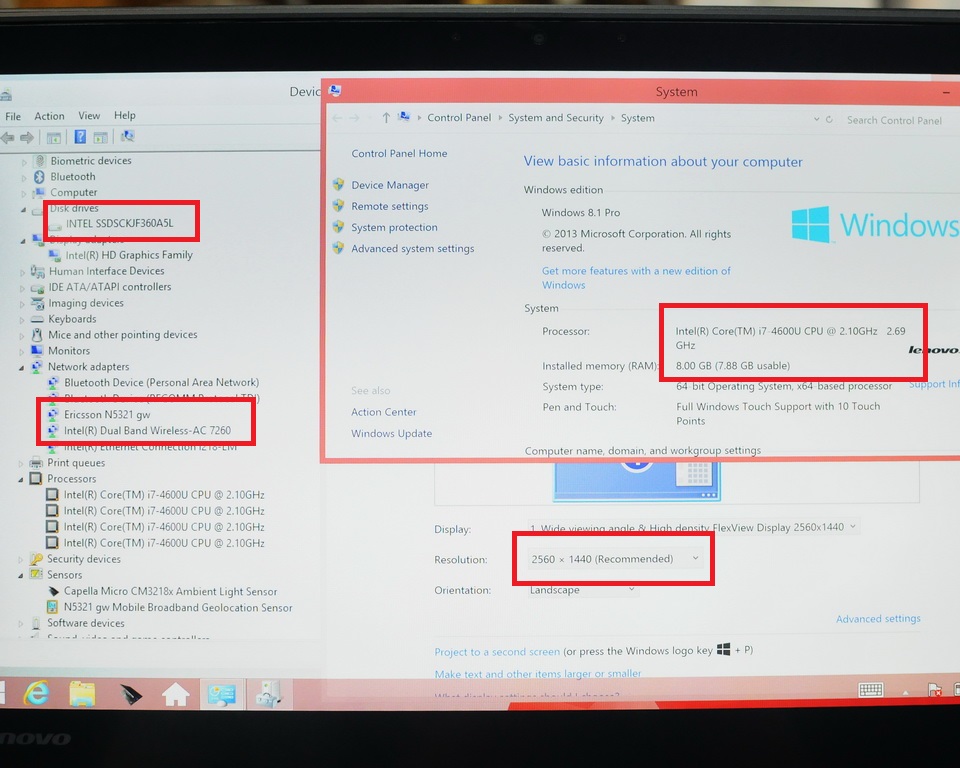Screen dimensions: 960x768
Task: Select the Bluetooth tree icon
Action: 39,176
